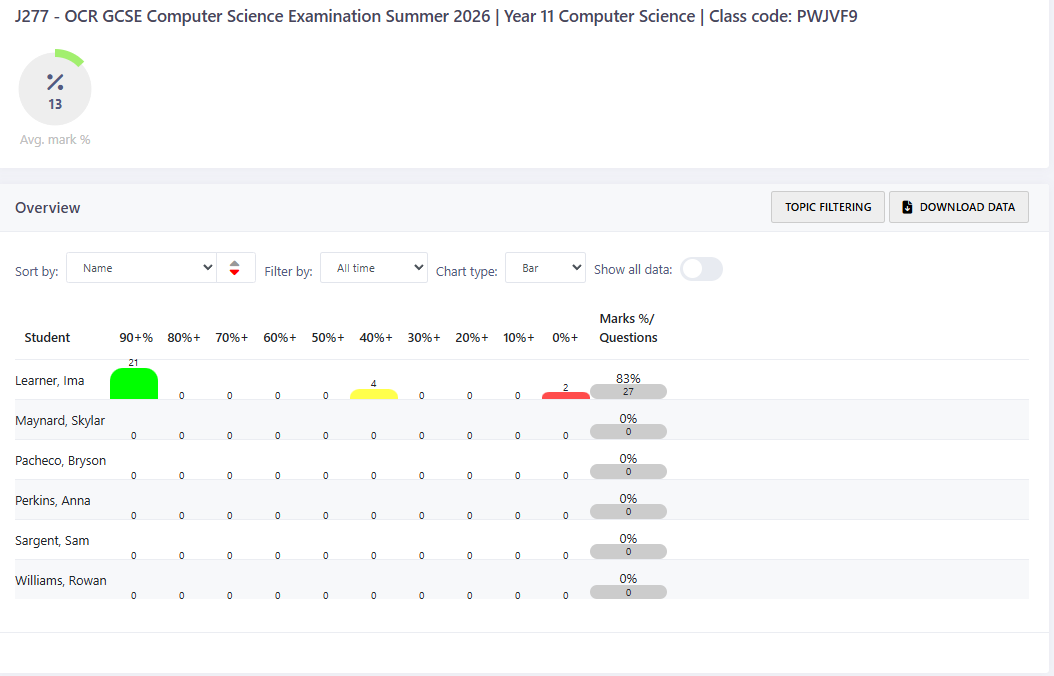Click the average mark percent gauge icon
Screen dimensions: 1054x676
pos(55,89)
